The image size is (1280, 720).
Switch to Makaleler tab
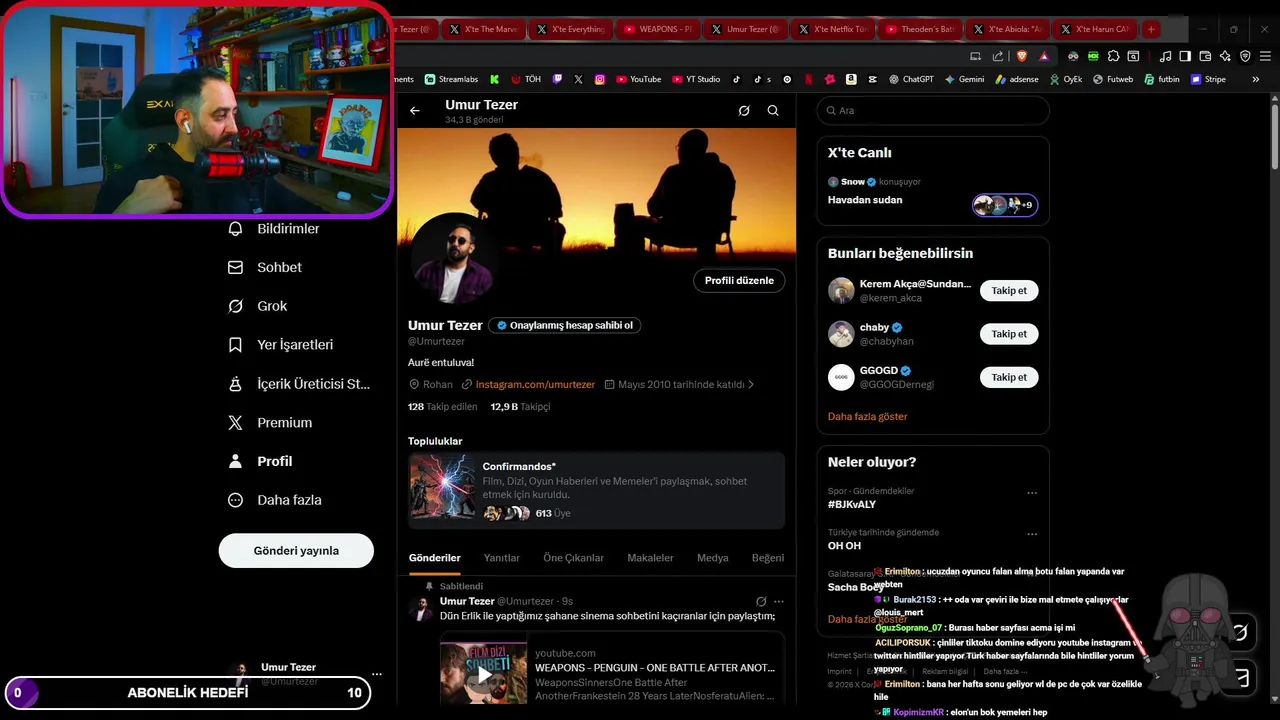pyautogui.click(x=650, y=558)
